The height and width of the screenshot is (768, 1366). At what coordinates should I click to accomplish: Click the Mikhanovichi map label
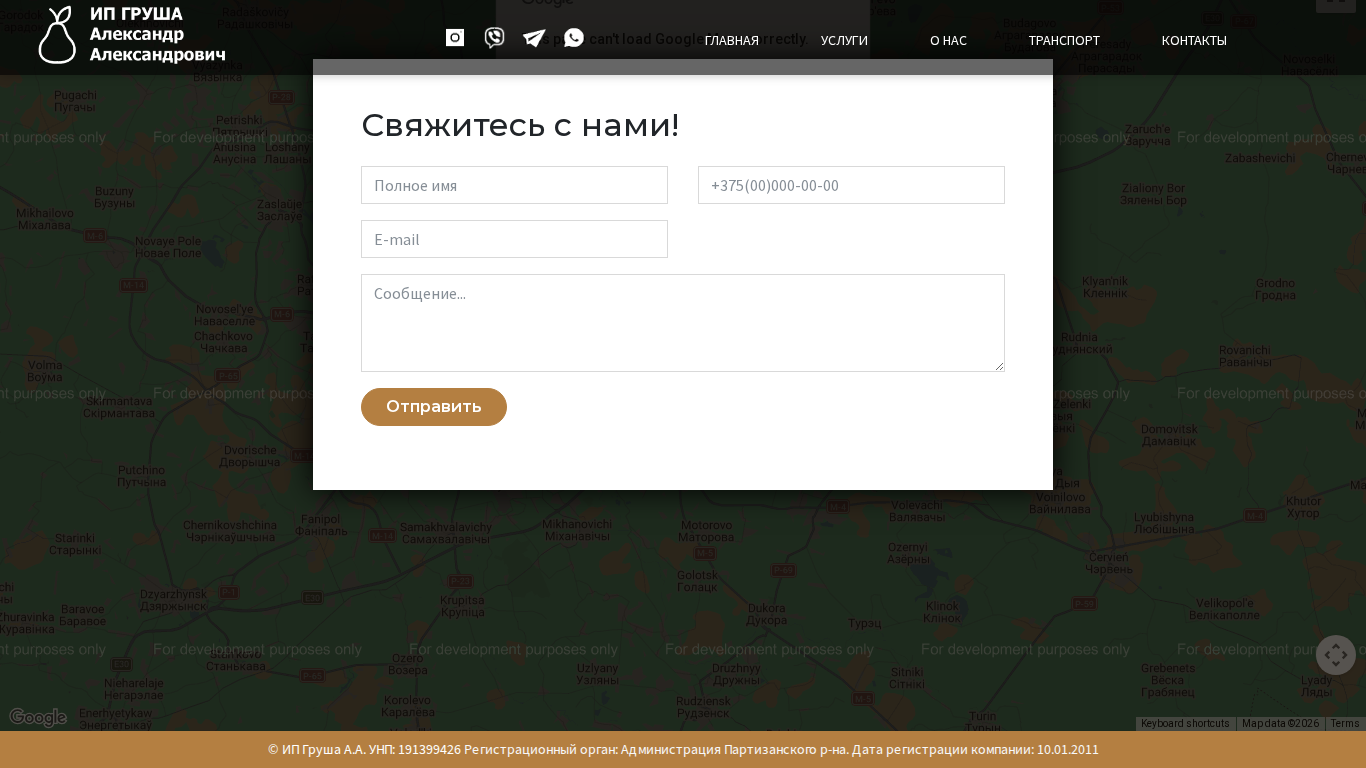[577, 530]
